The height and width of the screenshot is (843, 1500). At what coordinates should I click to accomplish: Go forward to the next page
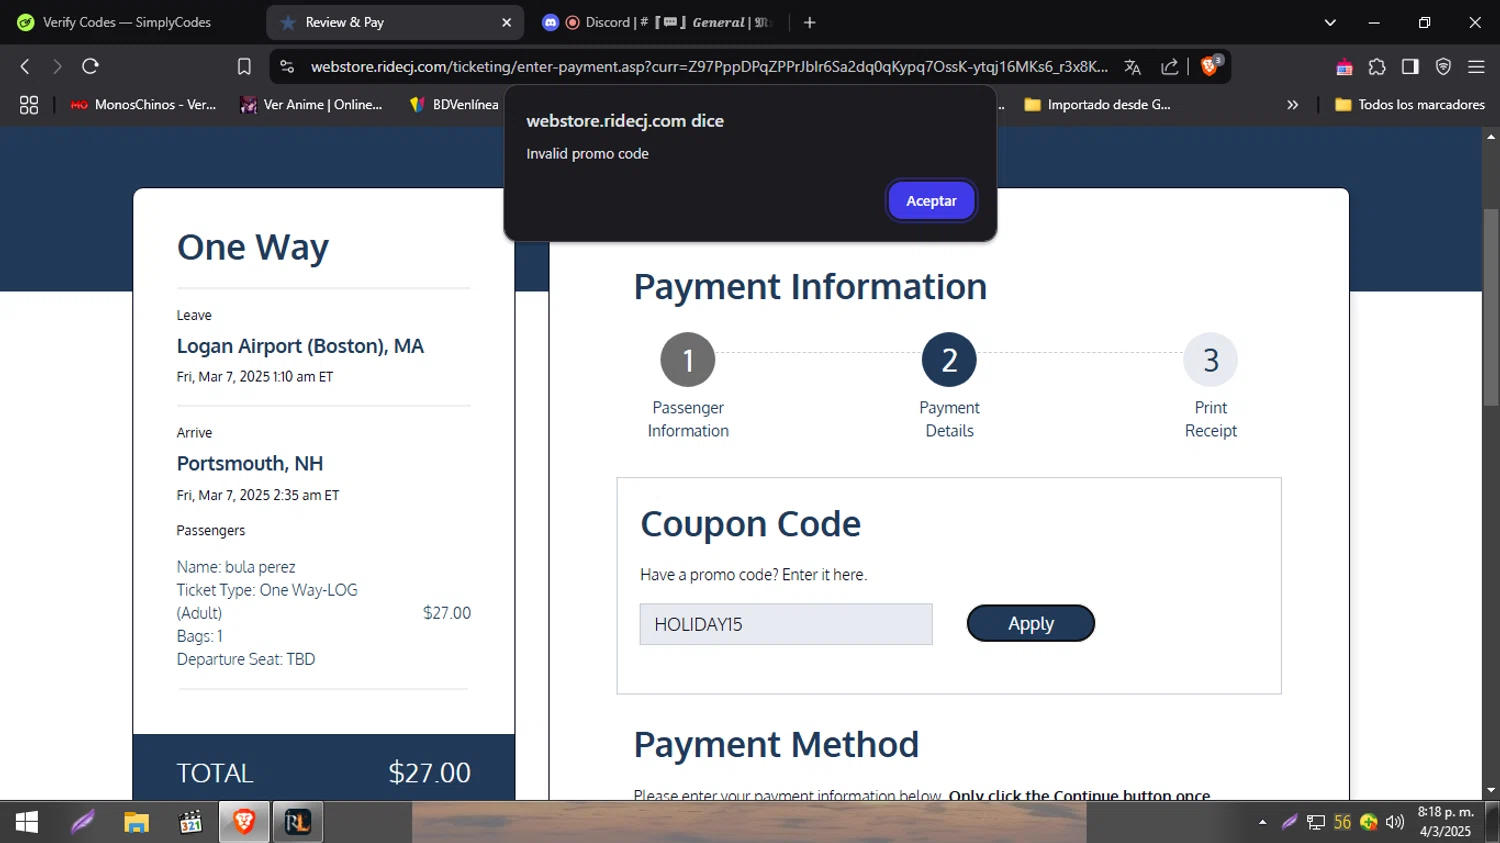point(57,66)
